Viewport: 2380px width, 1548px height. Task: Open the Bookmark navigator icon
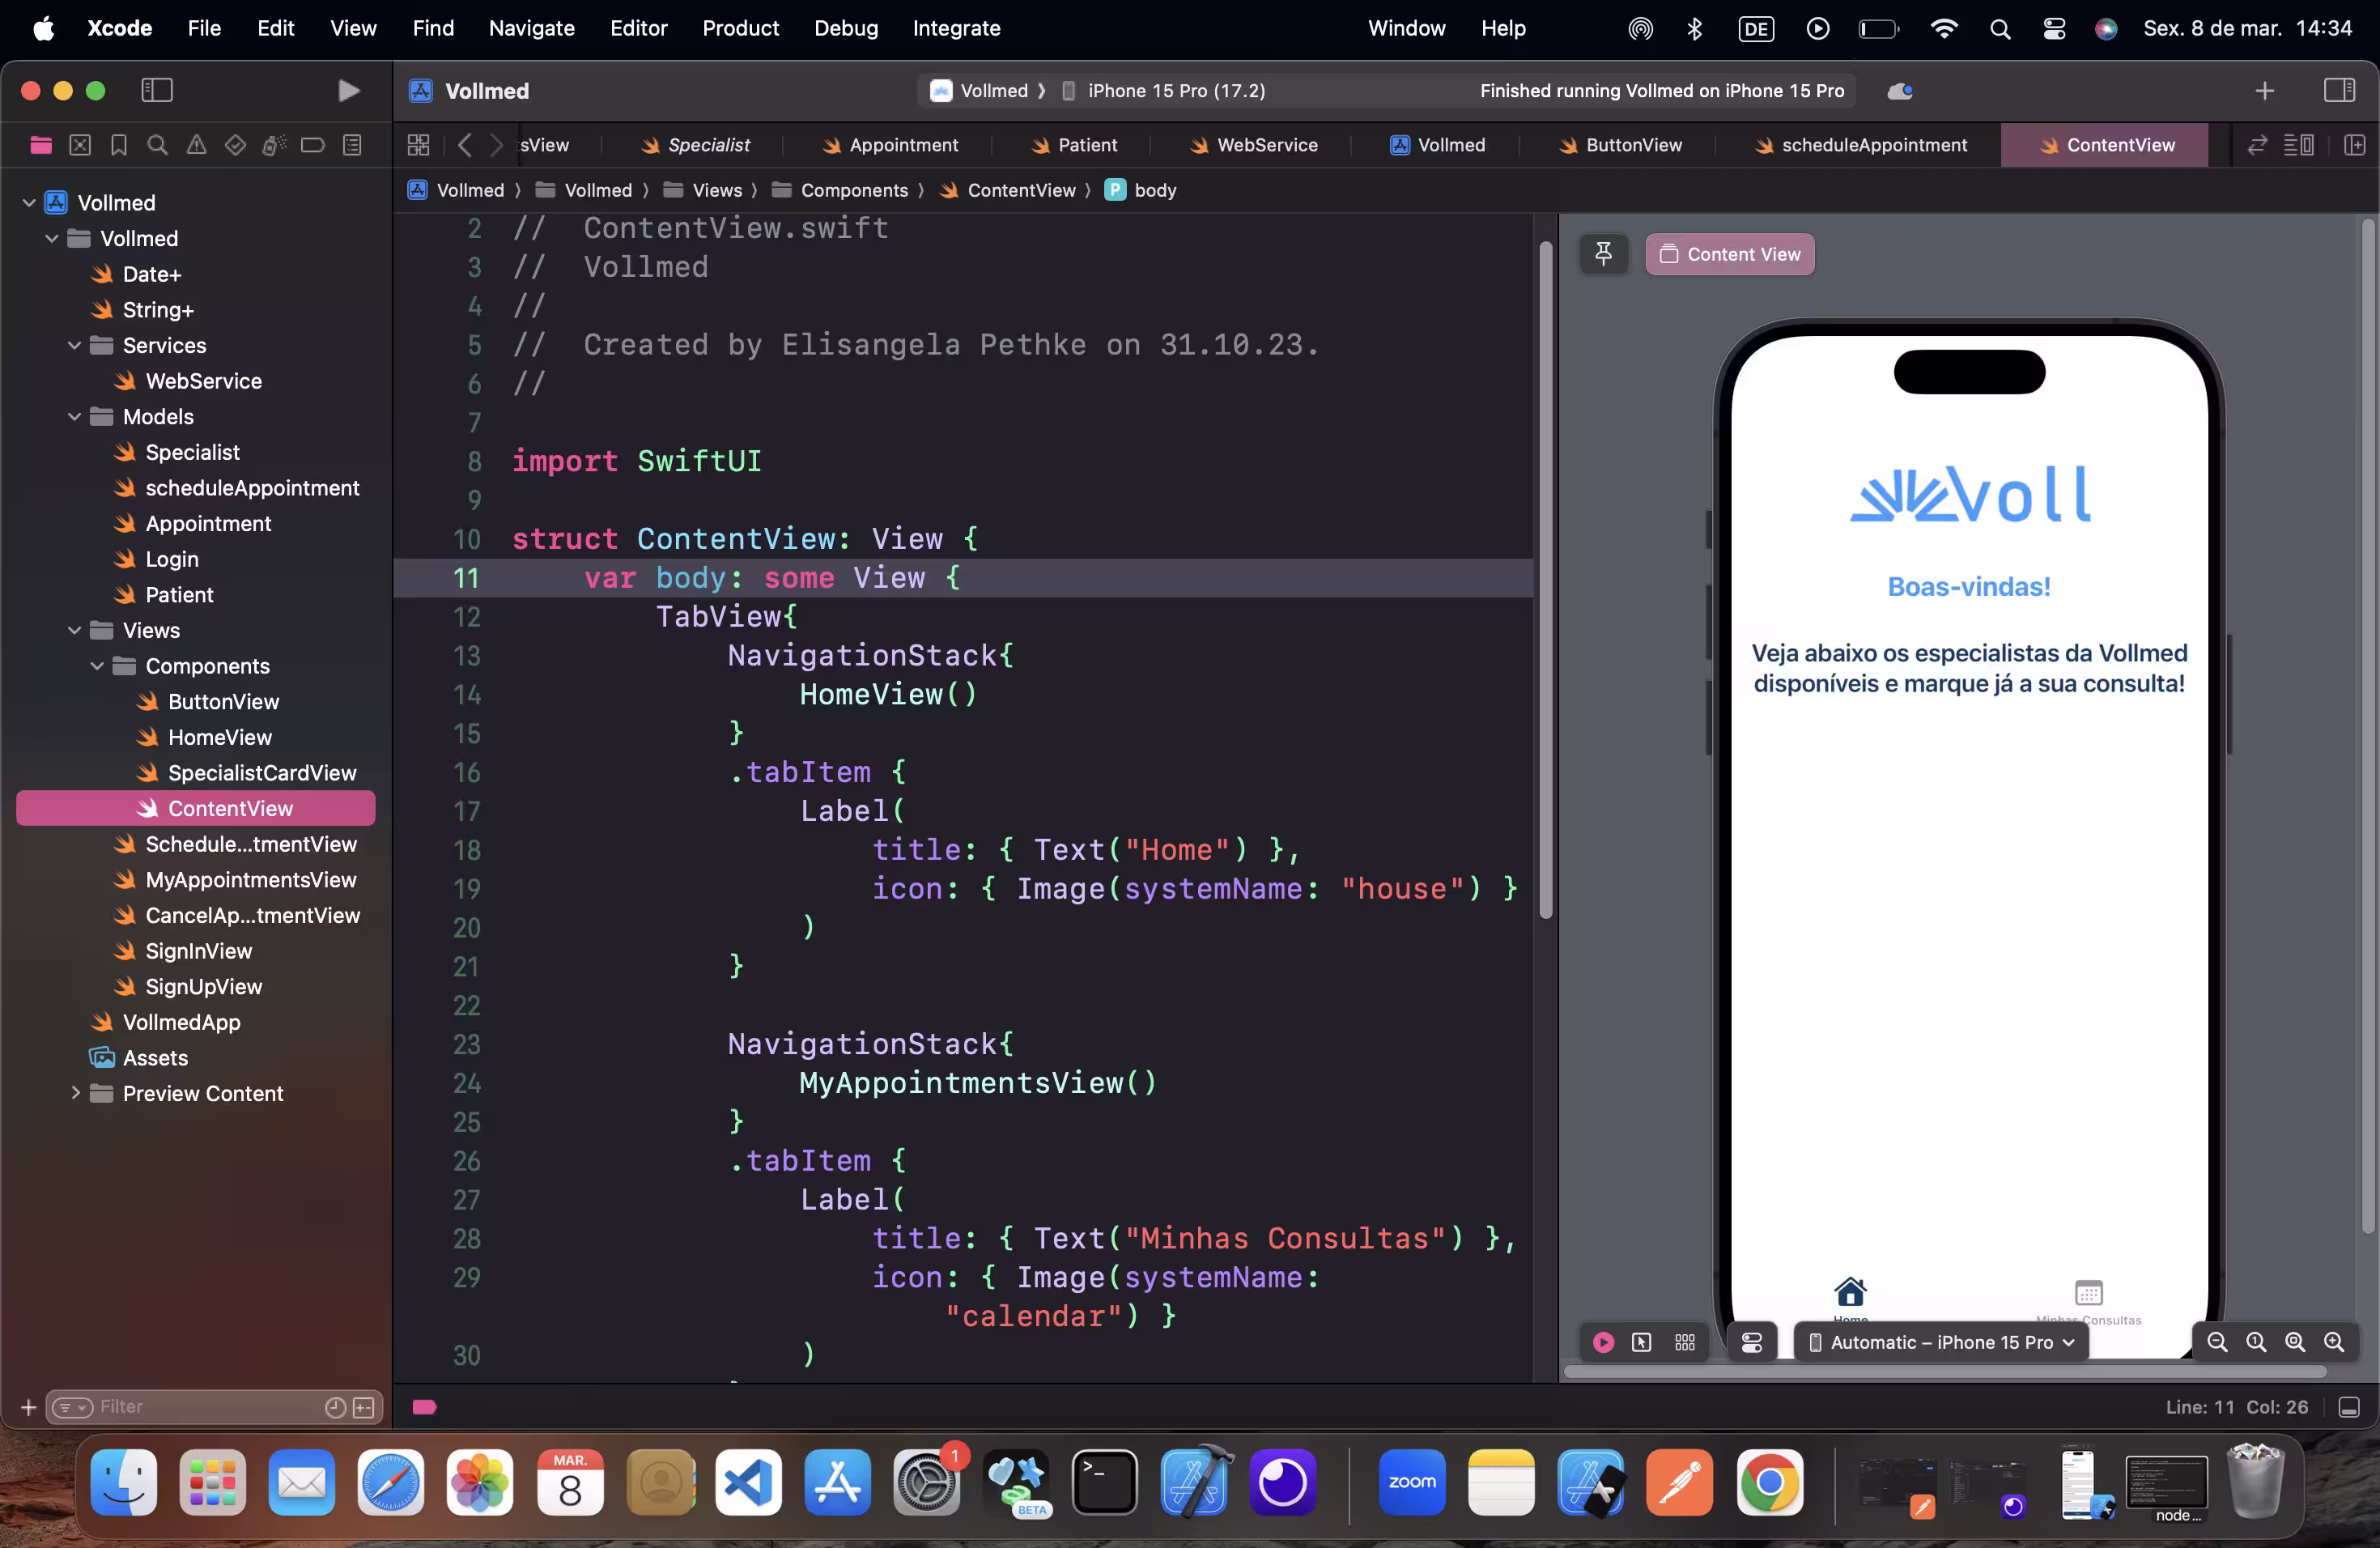point(119,145)
